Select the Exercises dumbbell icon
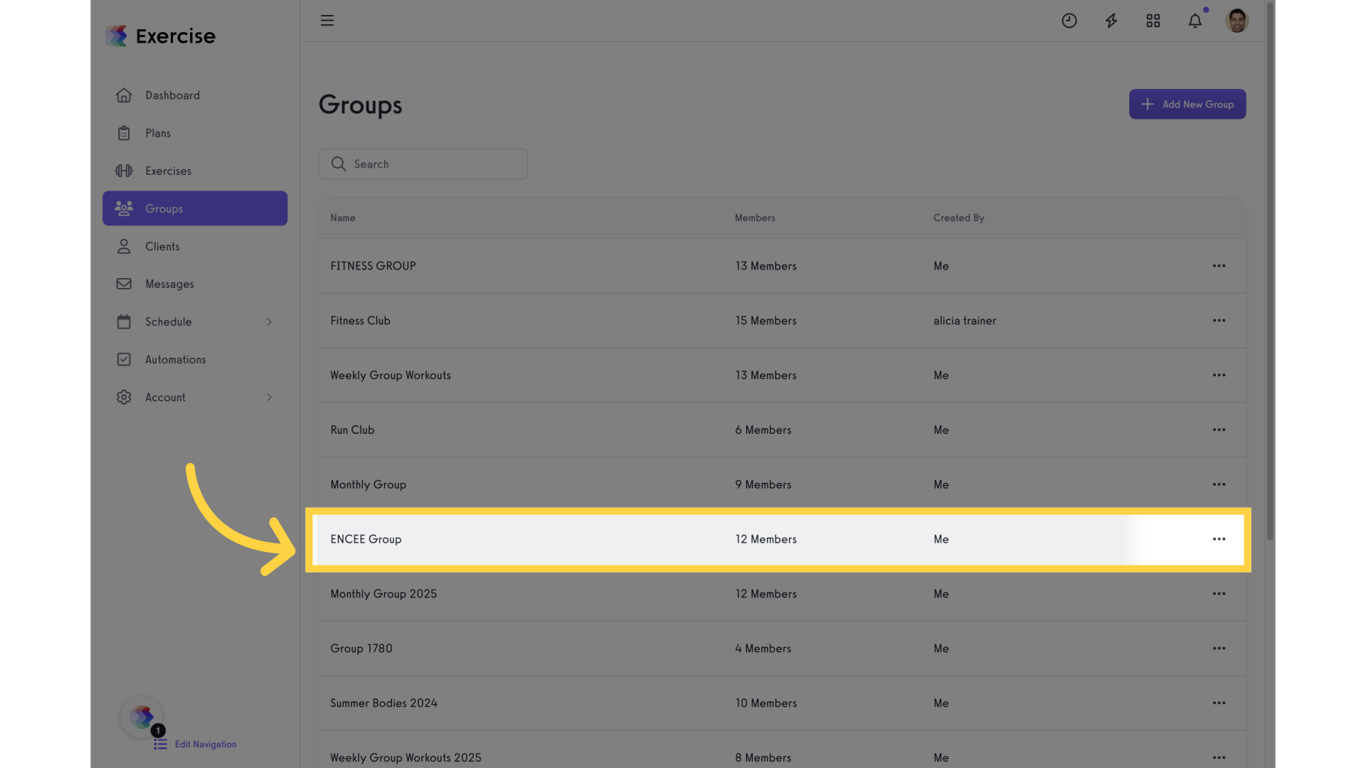The height and width of the screenshot is (768, 1366). 124,170
